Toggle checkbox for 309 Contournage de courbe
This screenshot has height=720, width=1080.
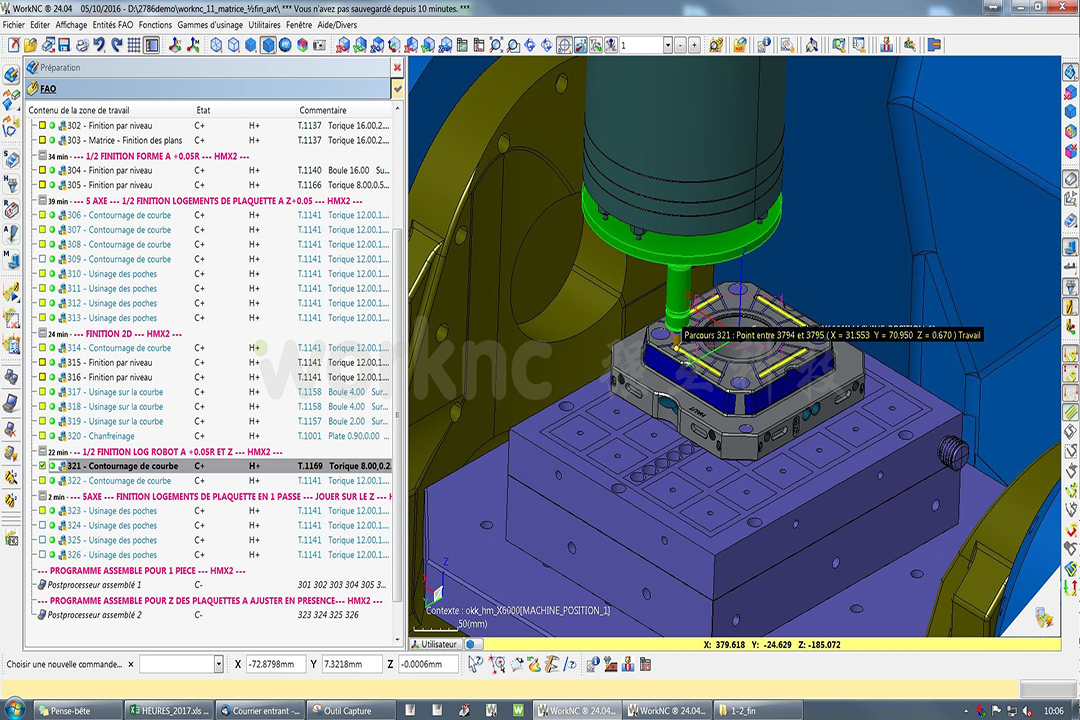pyautogui.click(x=42, y=259)
